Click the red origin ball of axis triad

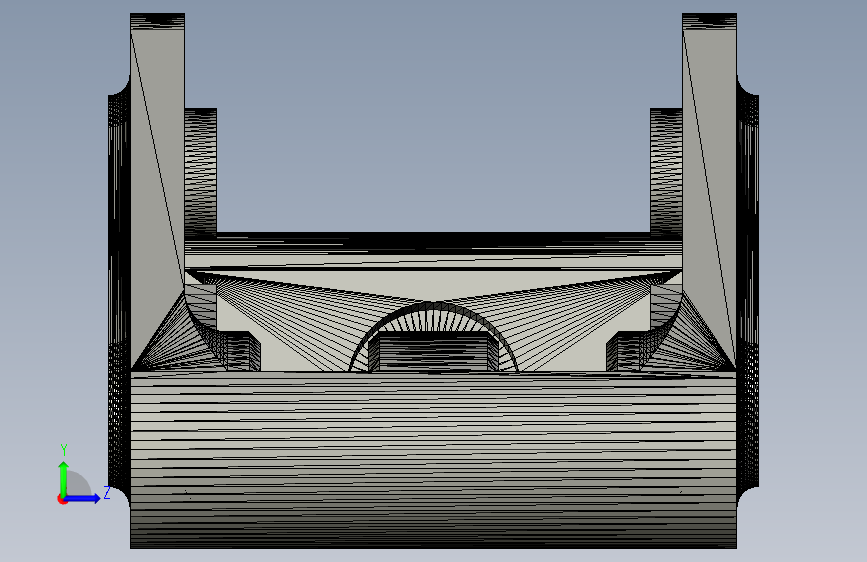point(62,499)
